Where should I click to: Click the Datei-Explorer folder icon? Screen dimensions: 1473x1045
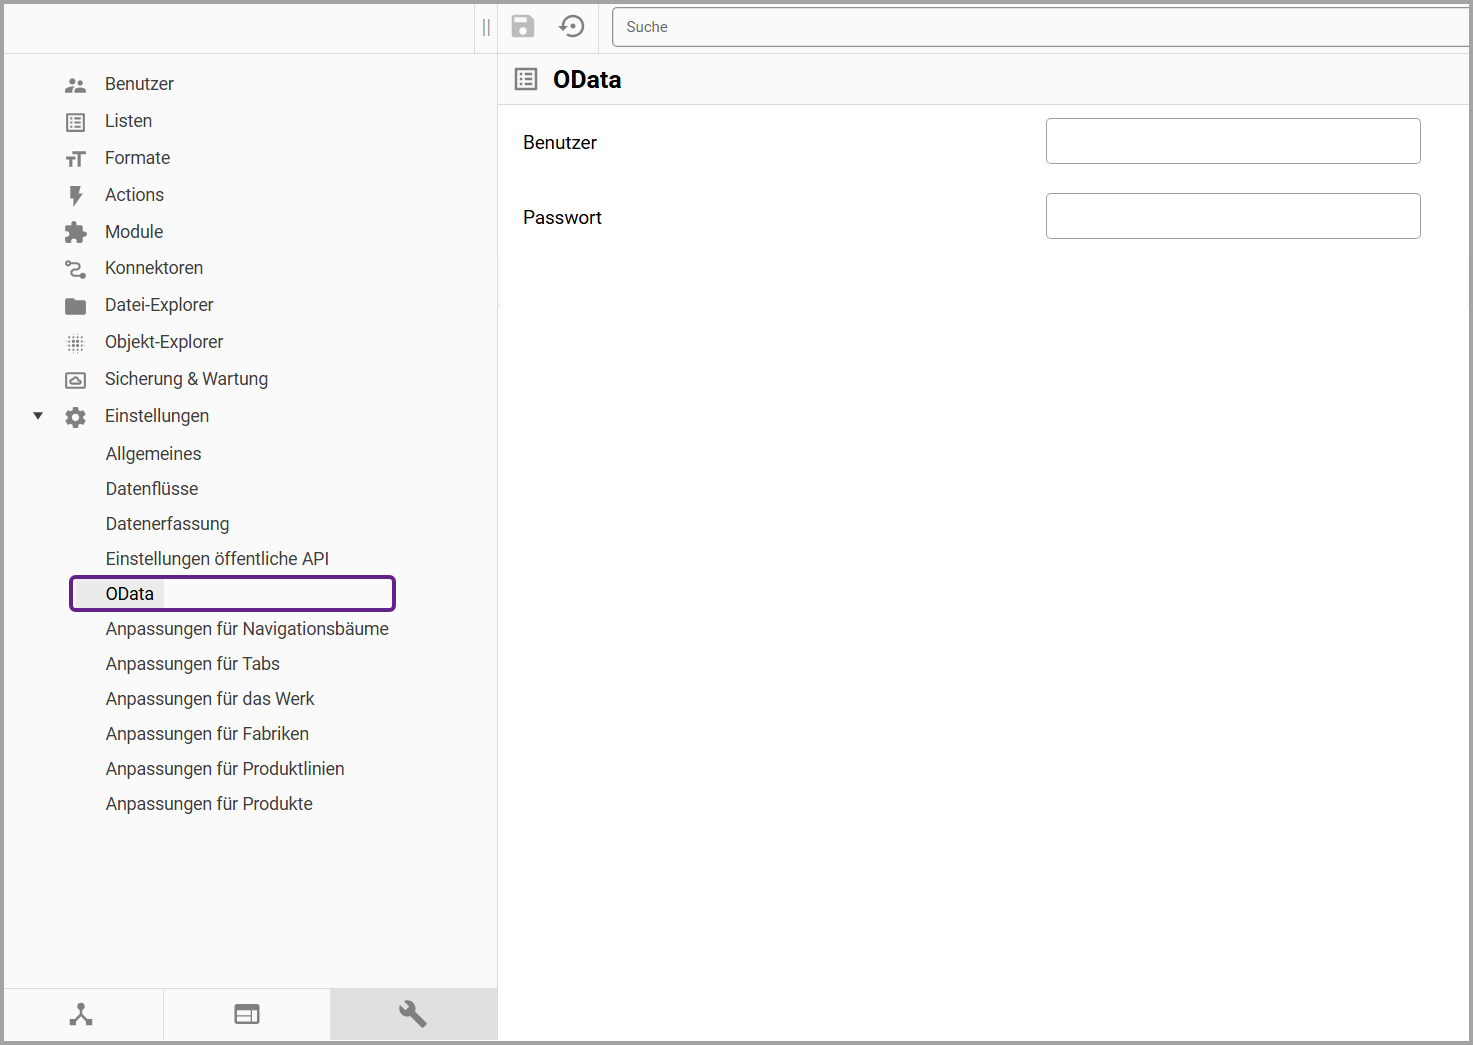76,306
